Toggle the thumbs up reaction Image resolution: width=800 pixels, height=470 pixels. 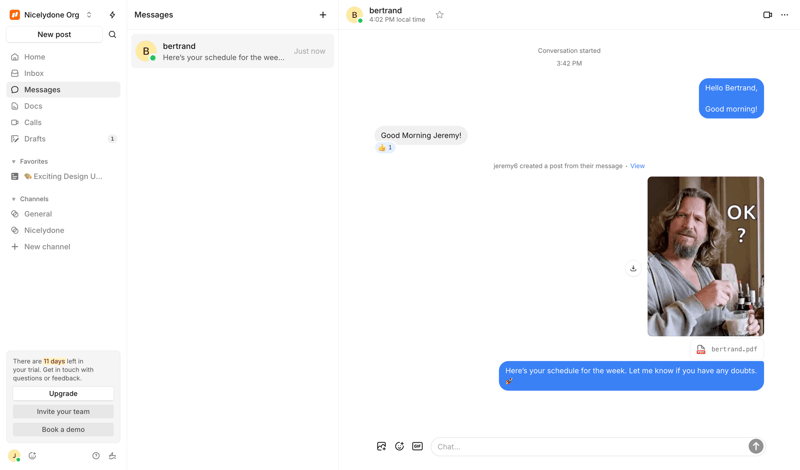385,148
